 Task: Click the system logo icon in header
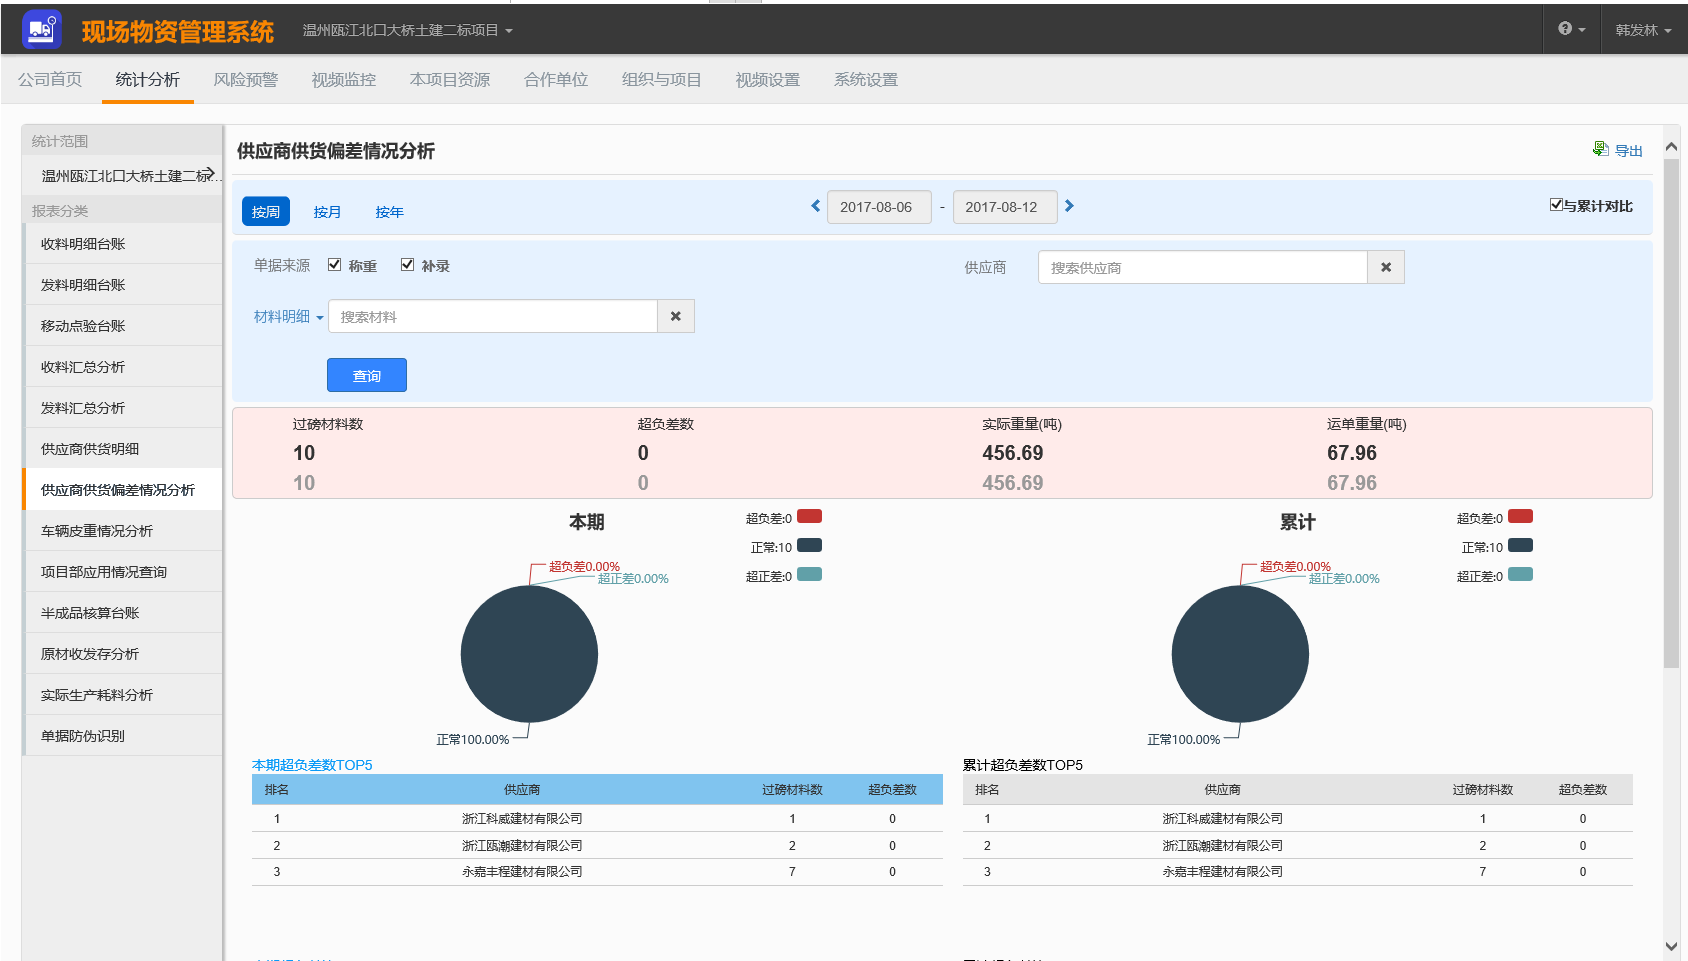pyautogui.click(x=41, y=30)
